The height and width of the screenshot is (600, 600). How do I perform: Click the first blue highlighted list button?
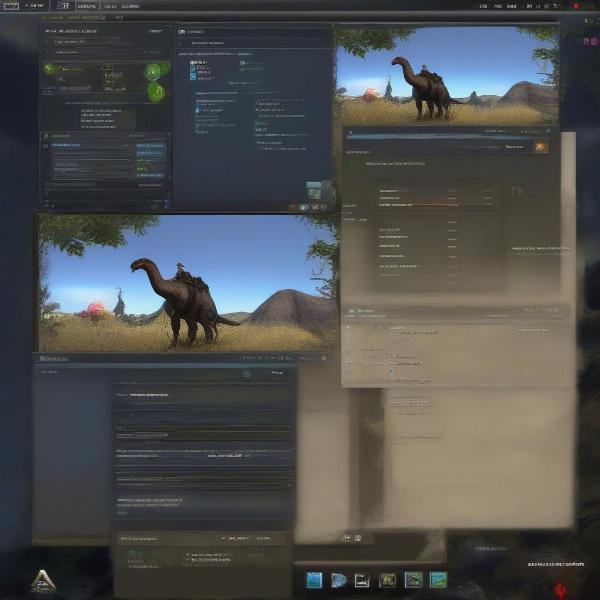click(151, 146)
